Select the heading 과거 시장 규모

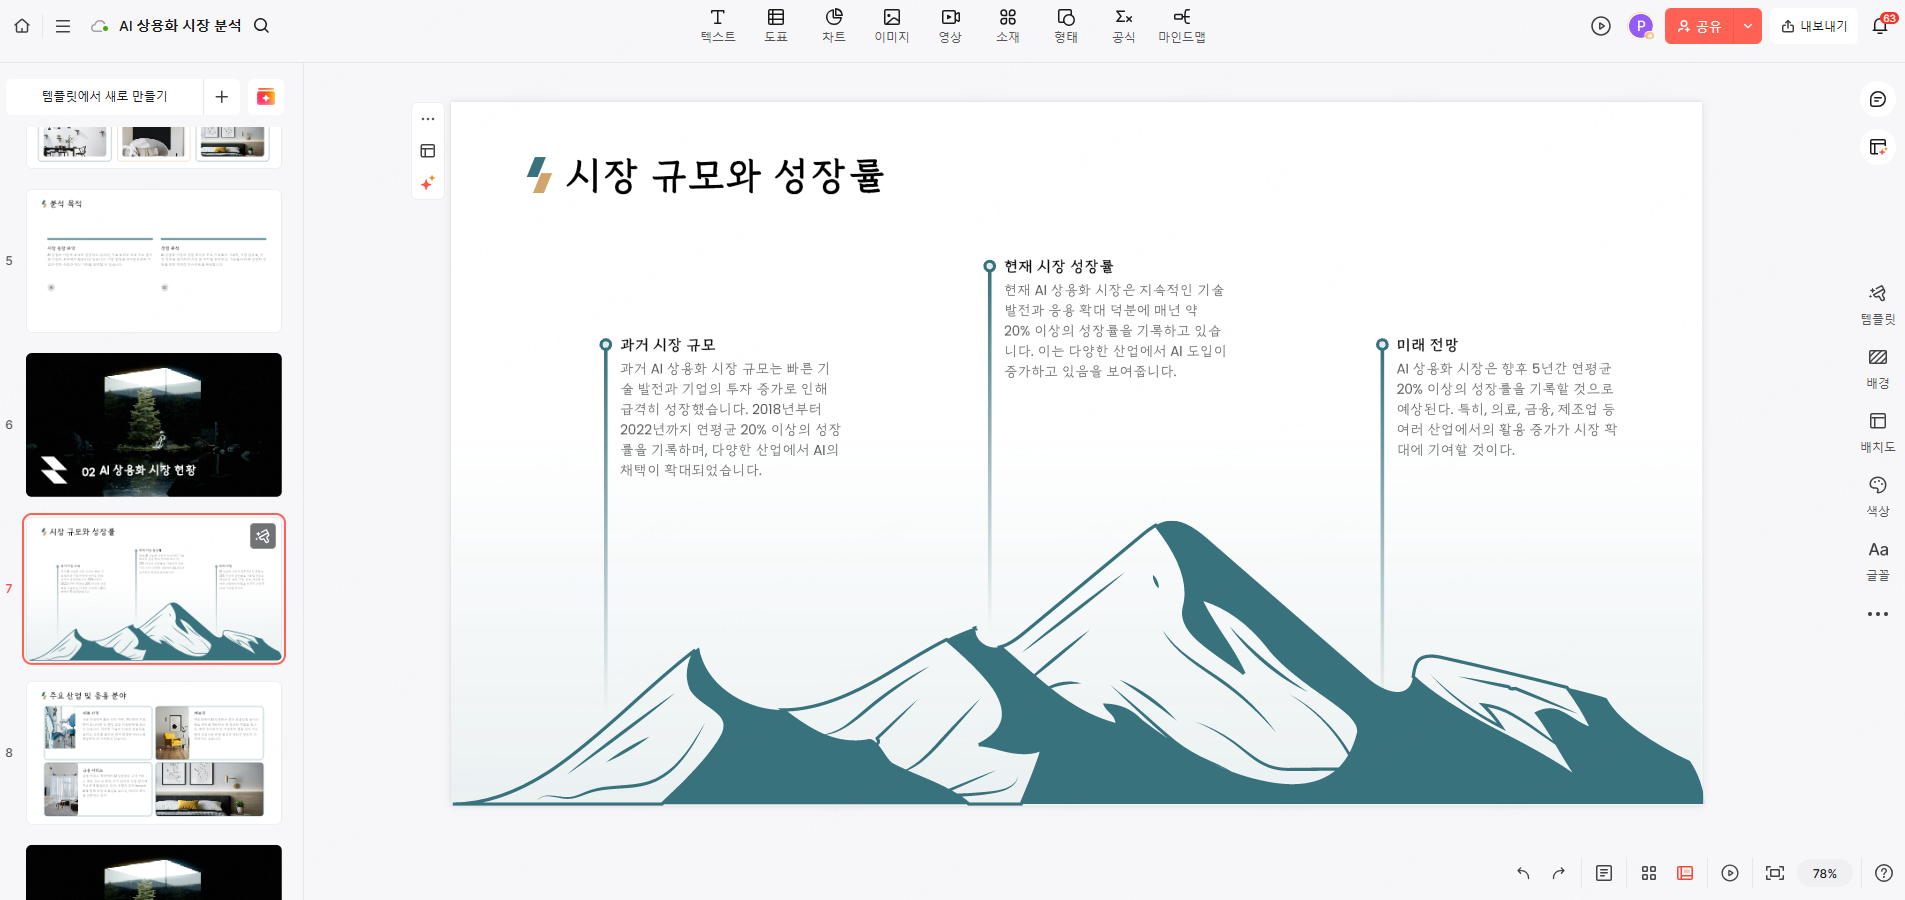(x=668, y=345)
